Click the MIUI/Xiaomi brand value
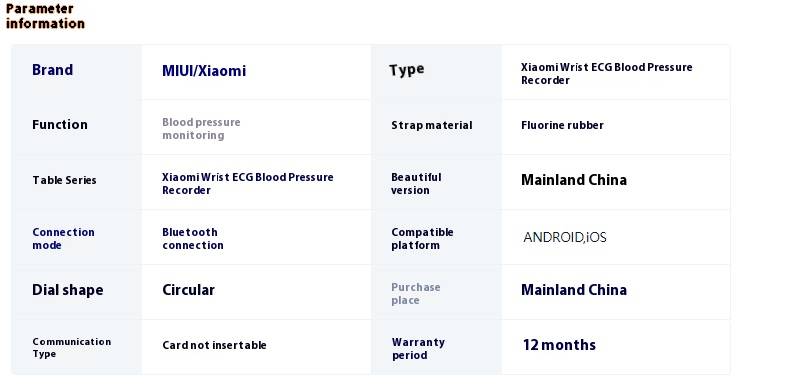The width and height of the screenshot is (787, 390). click(204, 71)
